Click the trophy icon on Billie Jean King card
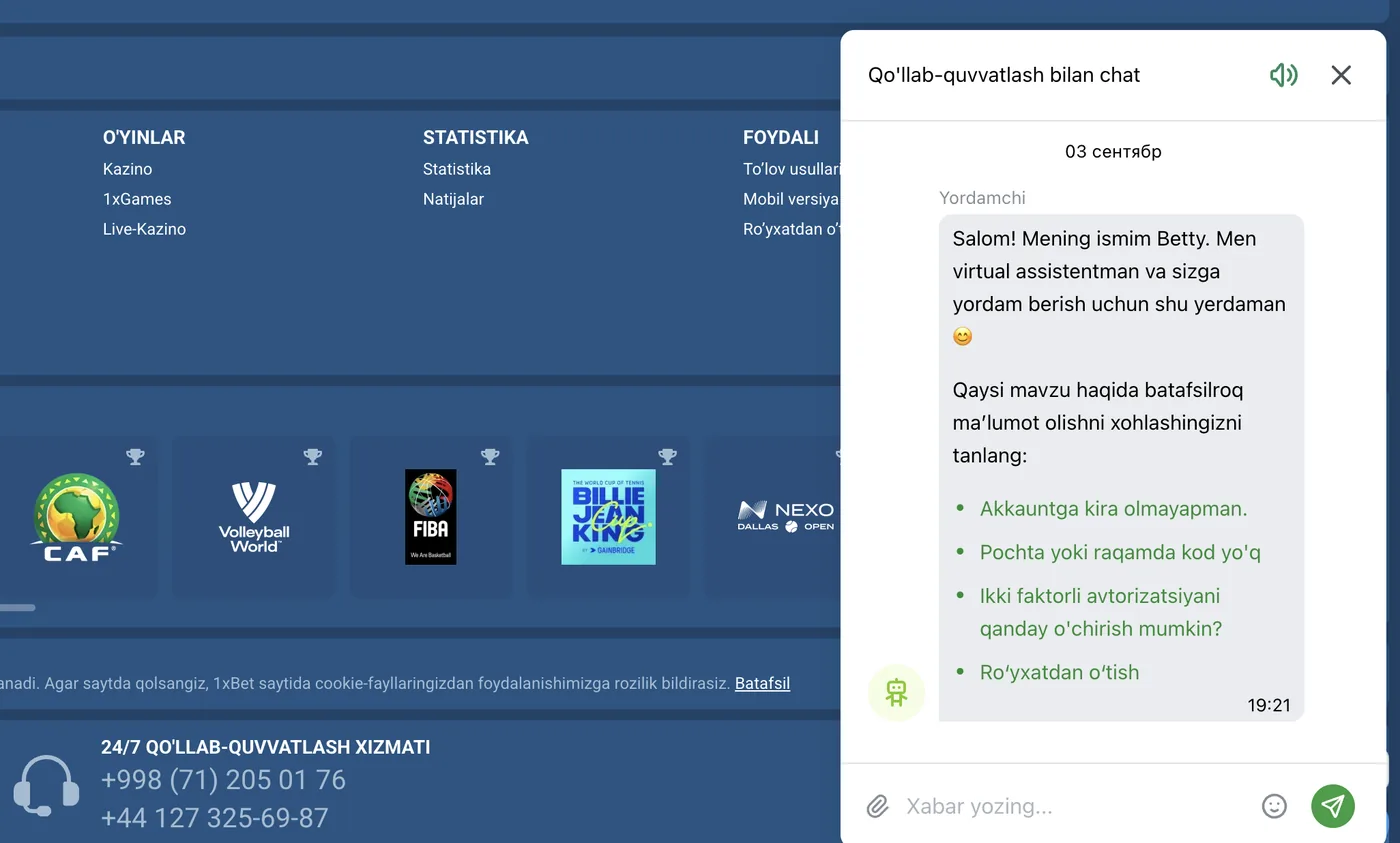Viewport: 1400px width, 843px height. pyautogui.click(x=668, y=457)
